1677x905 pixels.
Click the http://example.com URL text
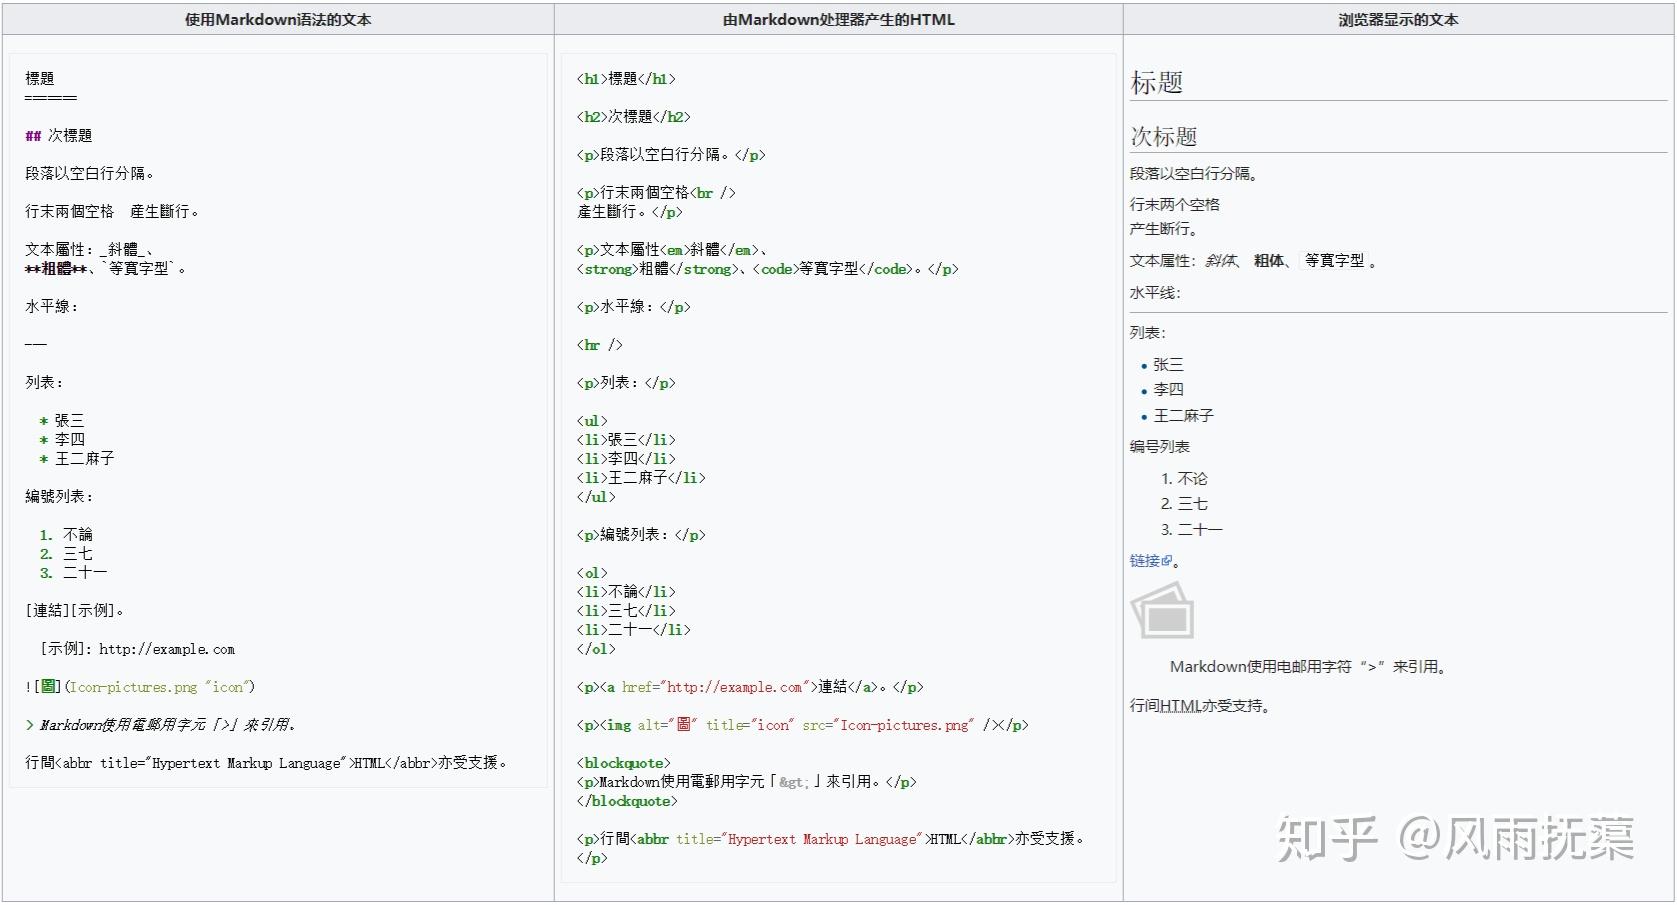165,649
